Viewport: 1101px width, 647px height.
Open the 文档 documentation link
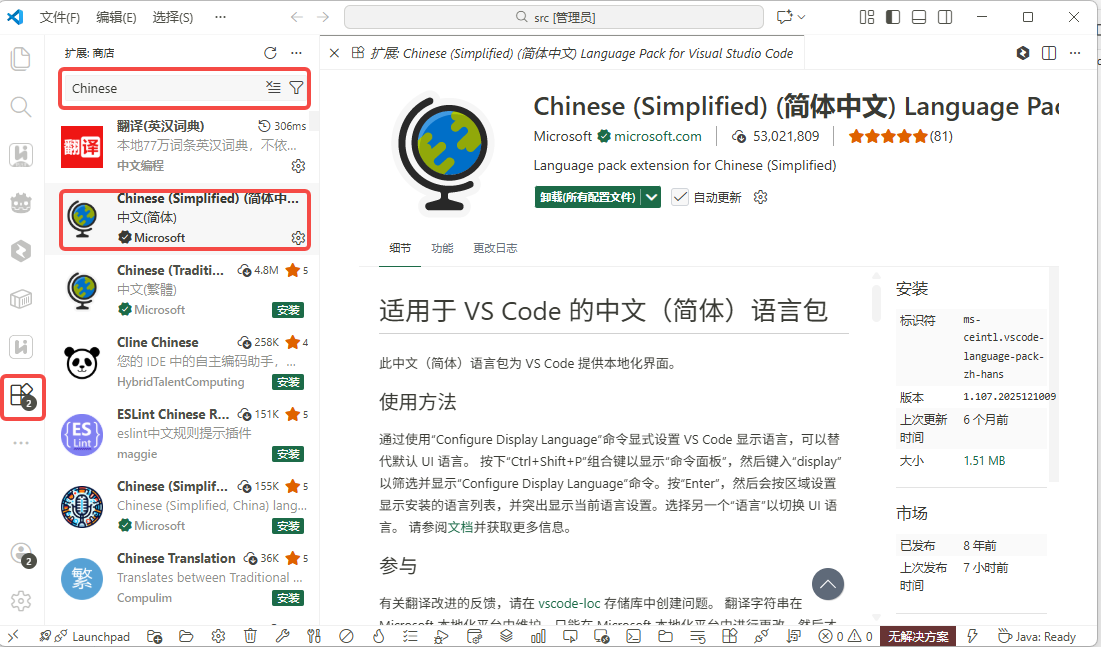point(460,528)
